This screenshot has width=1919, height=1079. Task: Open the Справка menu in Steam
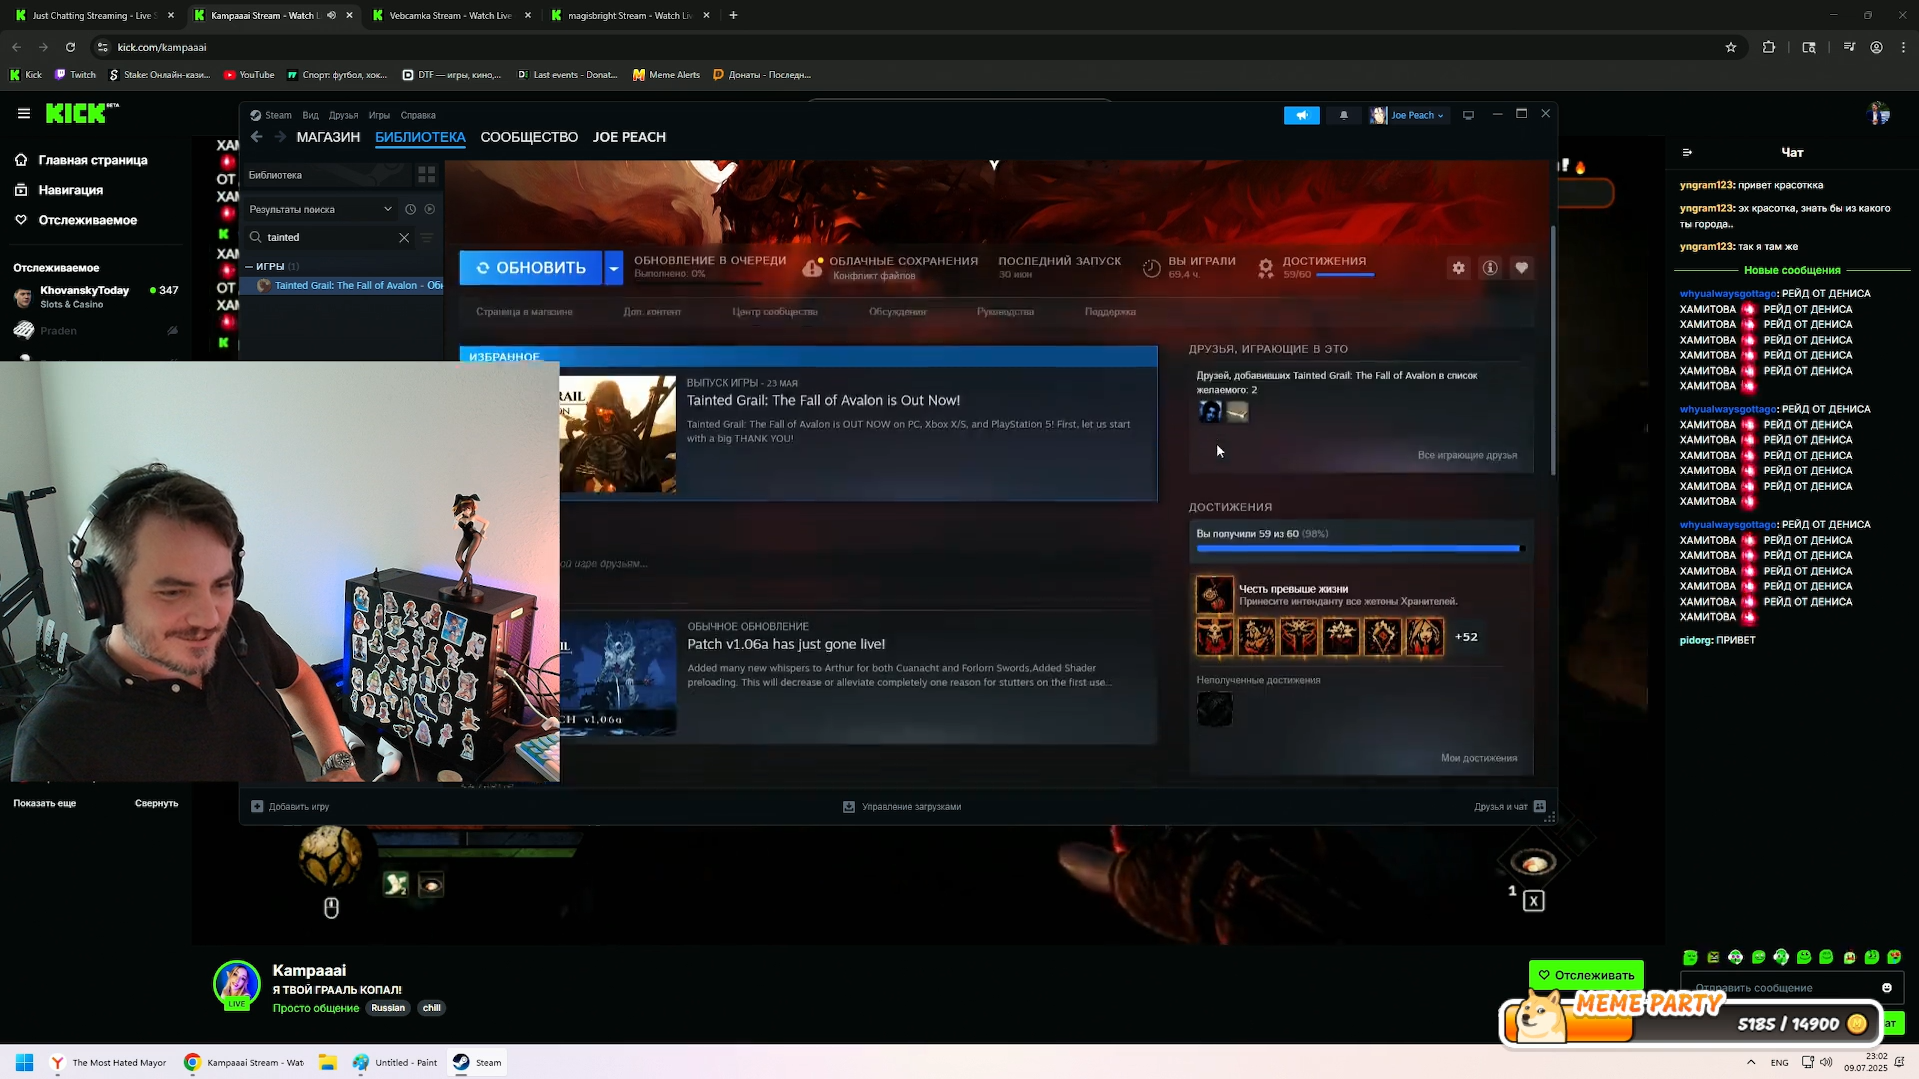pyautogui.click(x=418, y=115)
